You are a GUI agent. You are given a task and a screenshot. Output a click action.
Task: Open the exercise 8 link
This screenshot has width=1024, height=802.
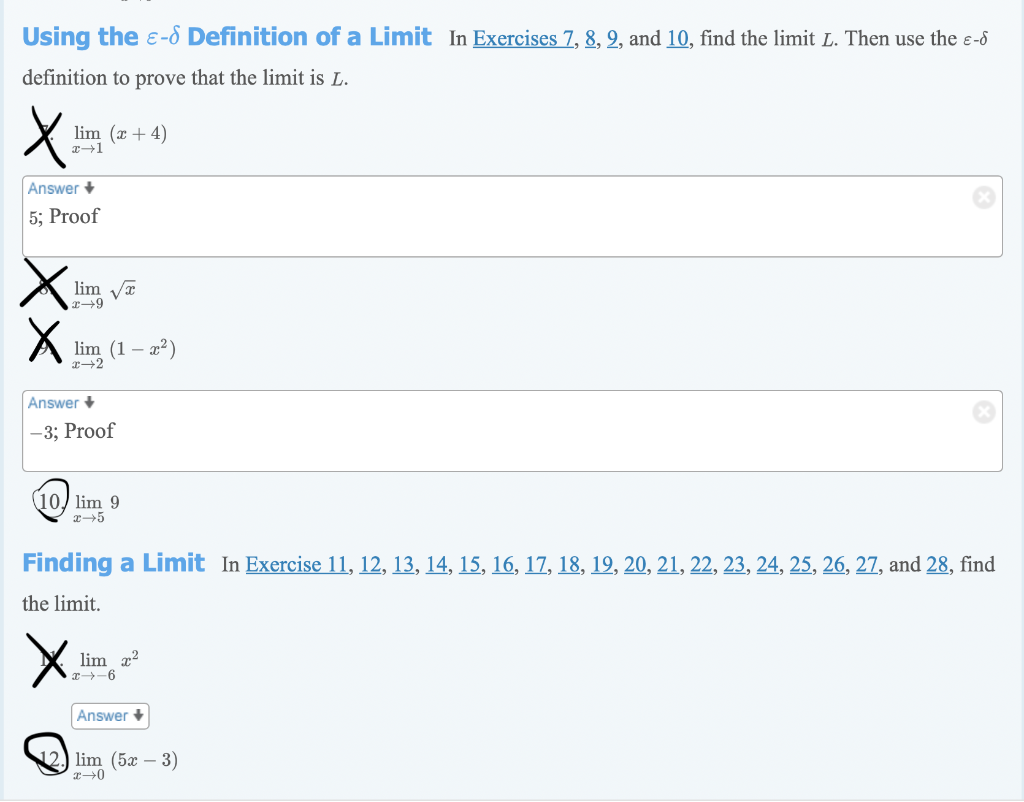click(588, 38)
